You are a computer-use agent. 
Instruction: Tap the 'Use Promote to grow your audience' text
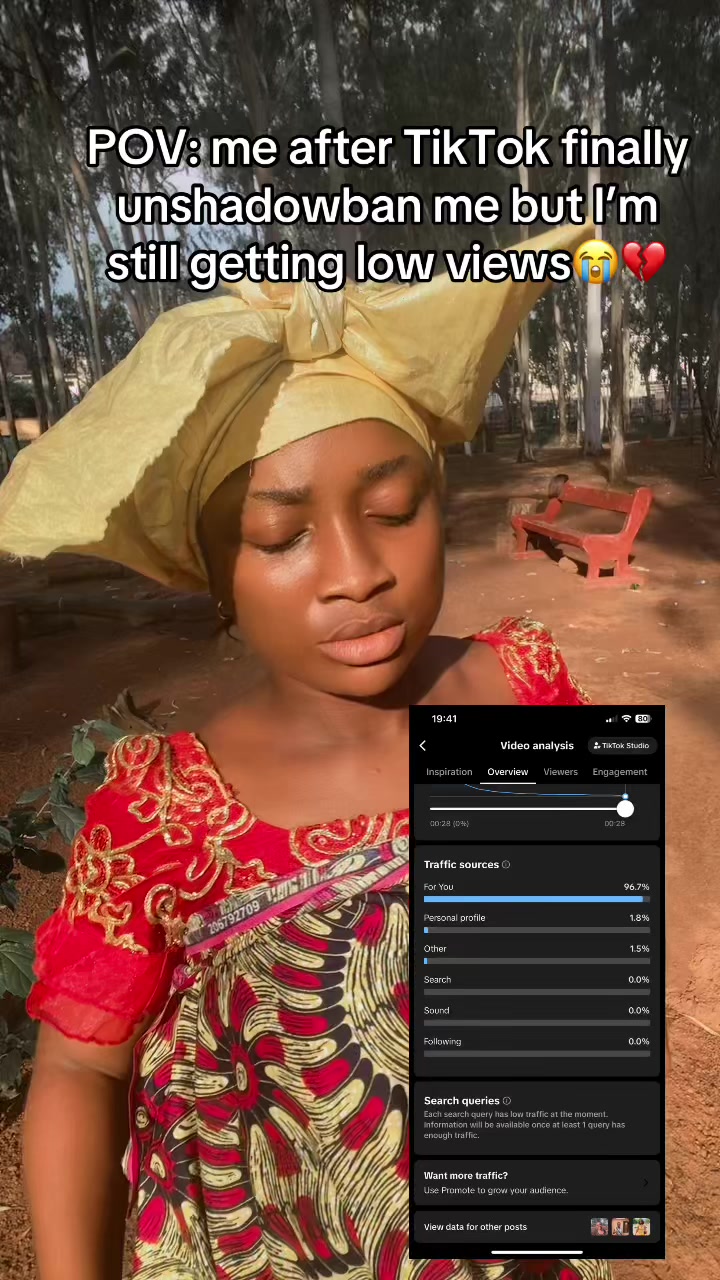click(x=496, y=1191)
